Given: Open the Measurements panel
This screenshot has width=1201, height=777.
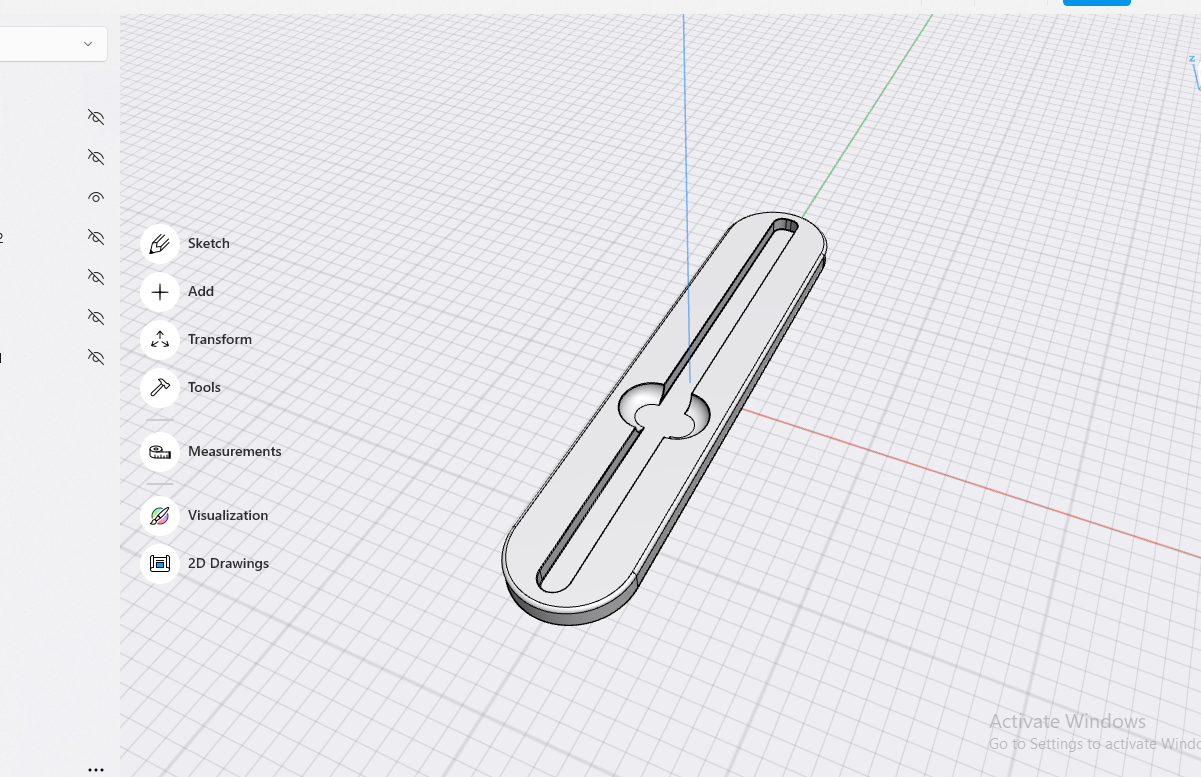Looking at the screenshot, I should [160, 452].
